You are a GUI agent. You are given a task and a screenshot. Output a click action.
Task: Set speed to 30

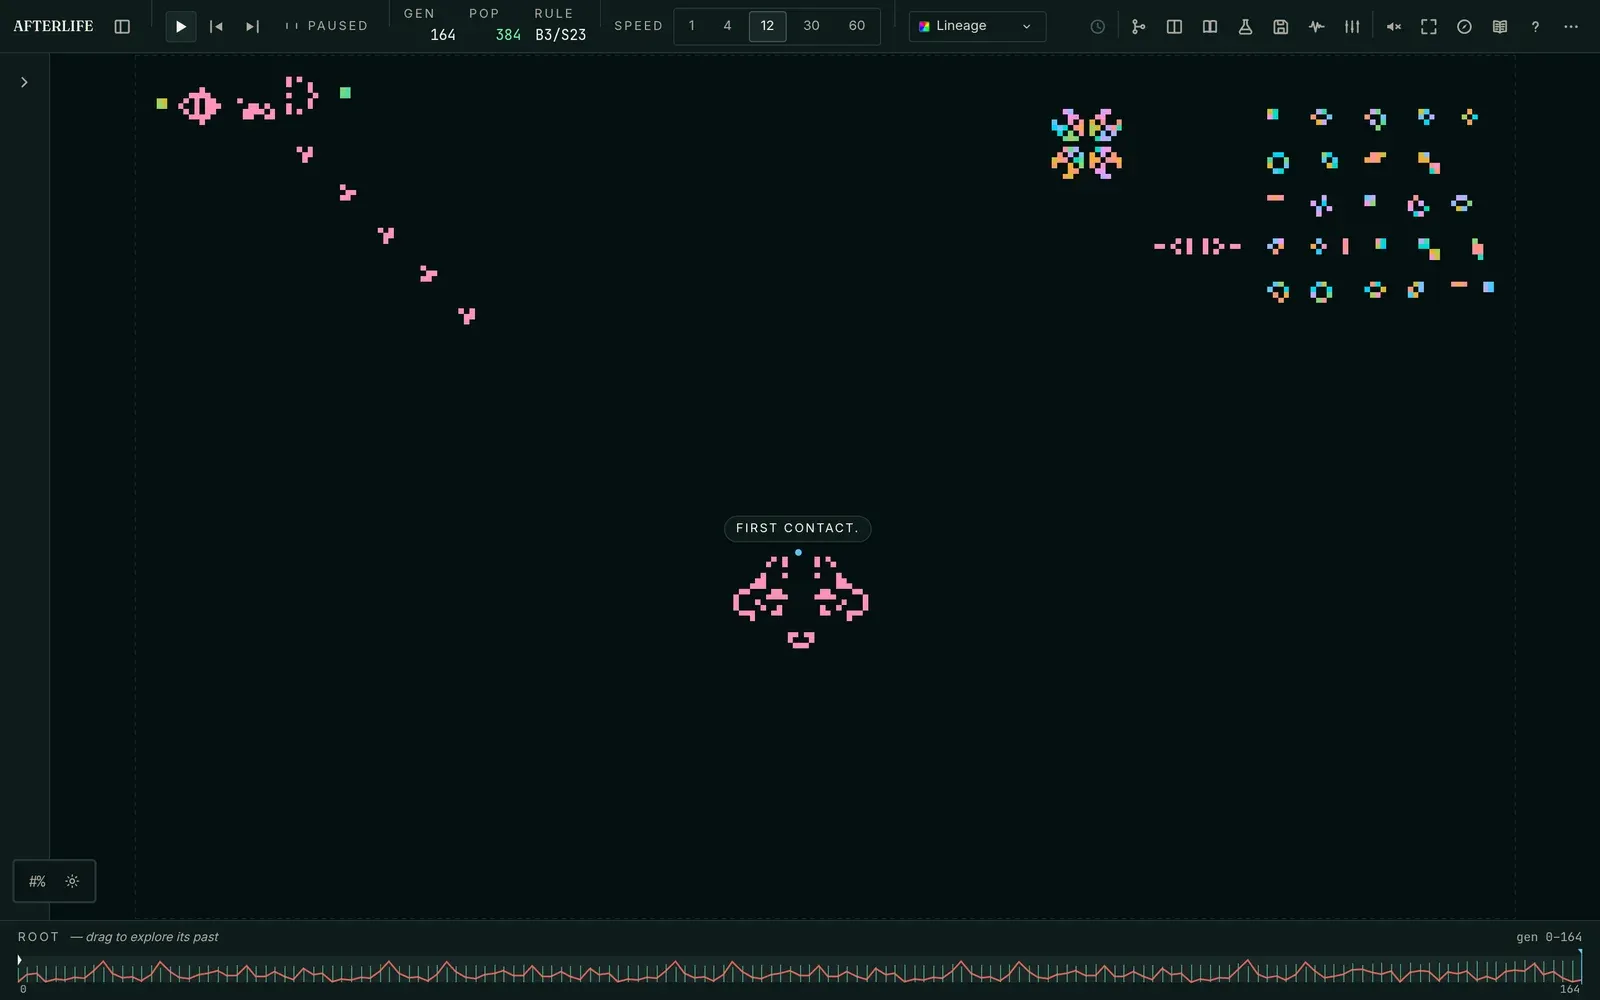[x=811, y=26]
